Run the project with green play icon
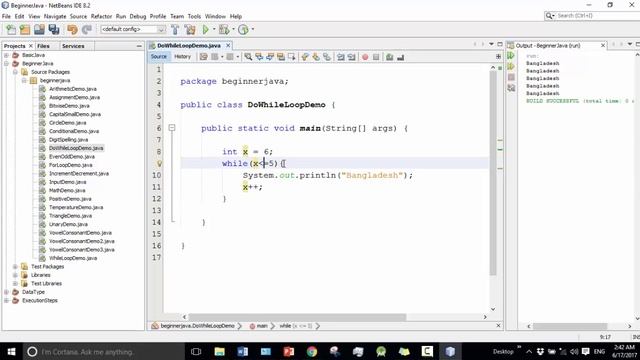The width and height of the screenshot is (640, 360). pos(205,29)
